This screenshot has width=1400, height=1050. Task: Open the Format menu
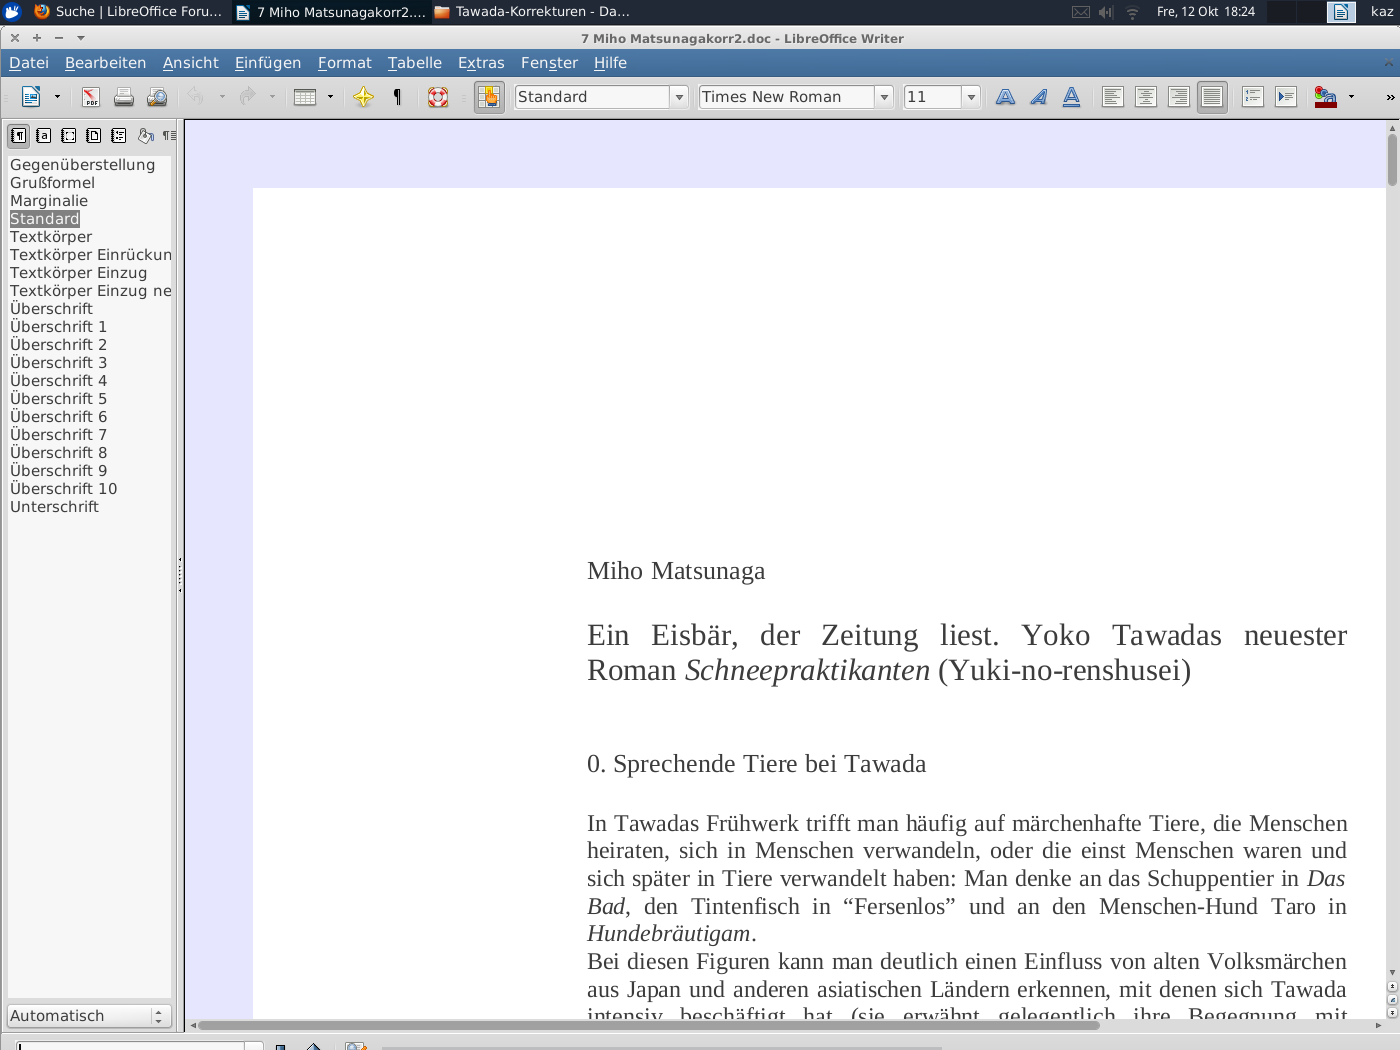(x=344, y=63)
